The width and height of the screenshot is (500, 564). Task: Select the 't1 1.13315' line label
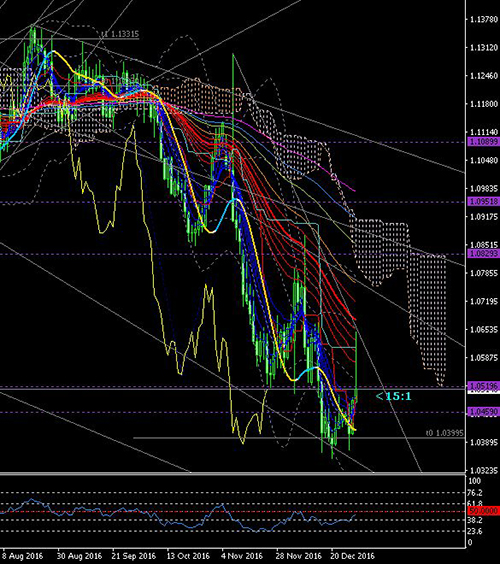(x=120, y=34)
